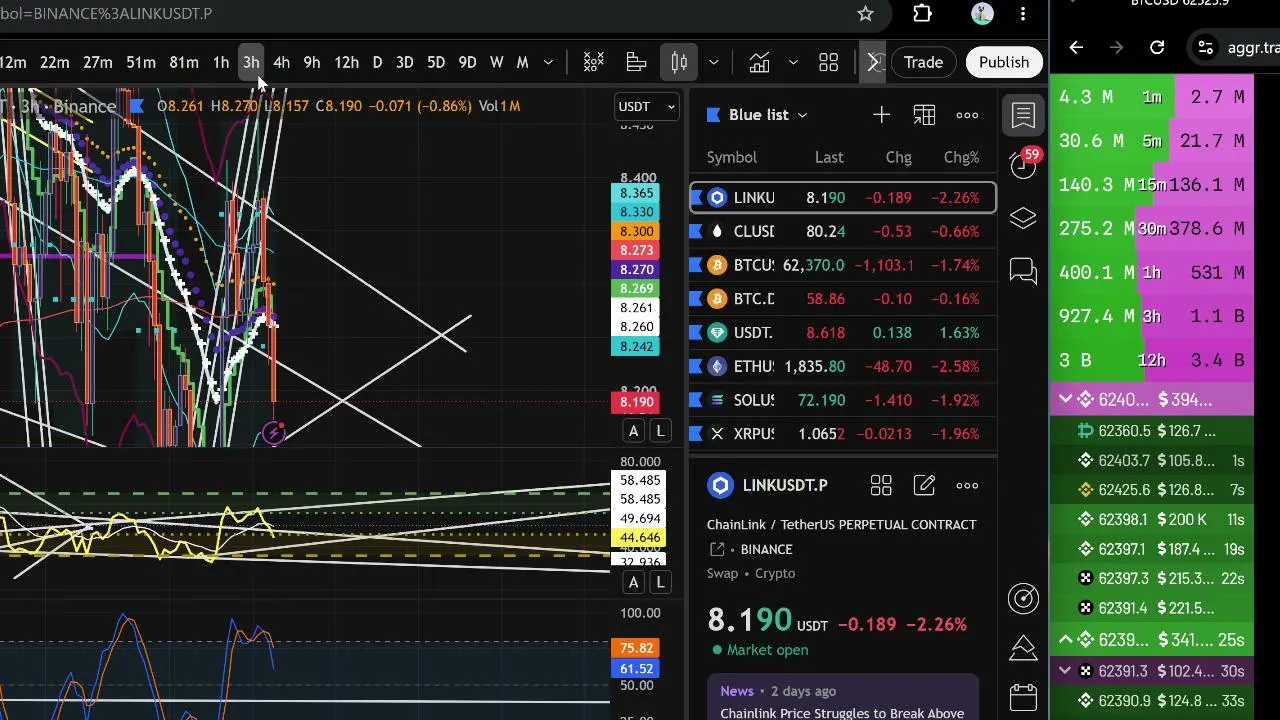Expand the timeframe list dropdown chevron
Image resolution: width=1280 pixels, height=720 pixels.
point(548,63)
